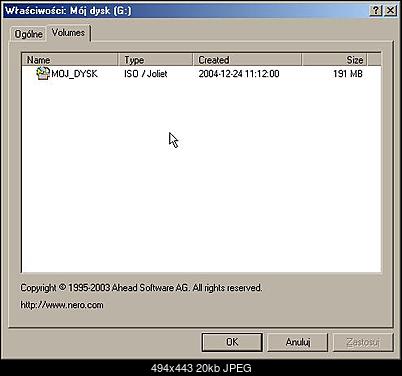
Task: Open the http://www.nero.com link
Action: [x=62, y=305]
